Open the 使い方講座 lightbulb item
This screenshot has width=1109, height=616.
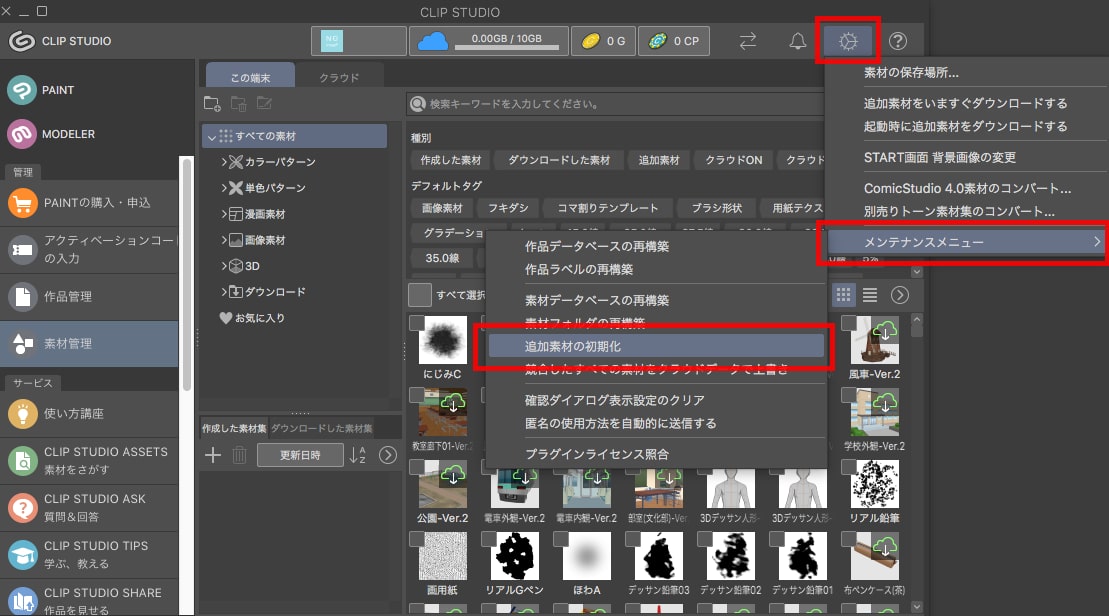tap(89, 414)
